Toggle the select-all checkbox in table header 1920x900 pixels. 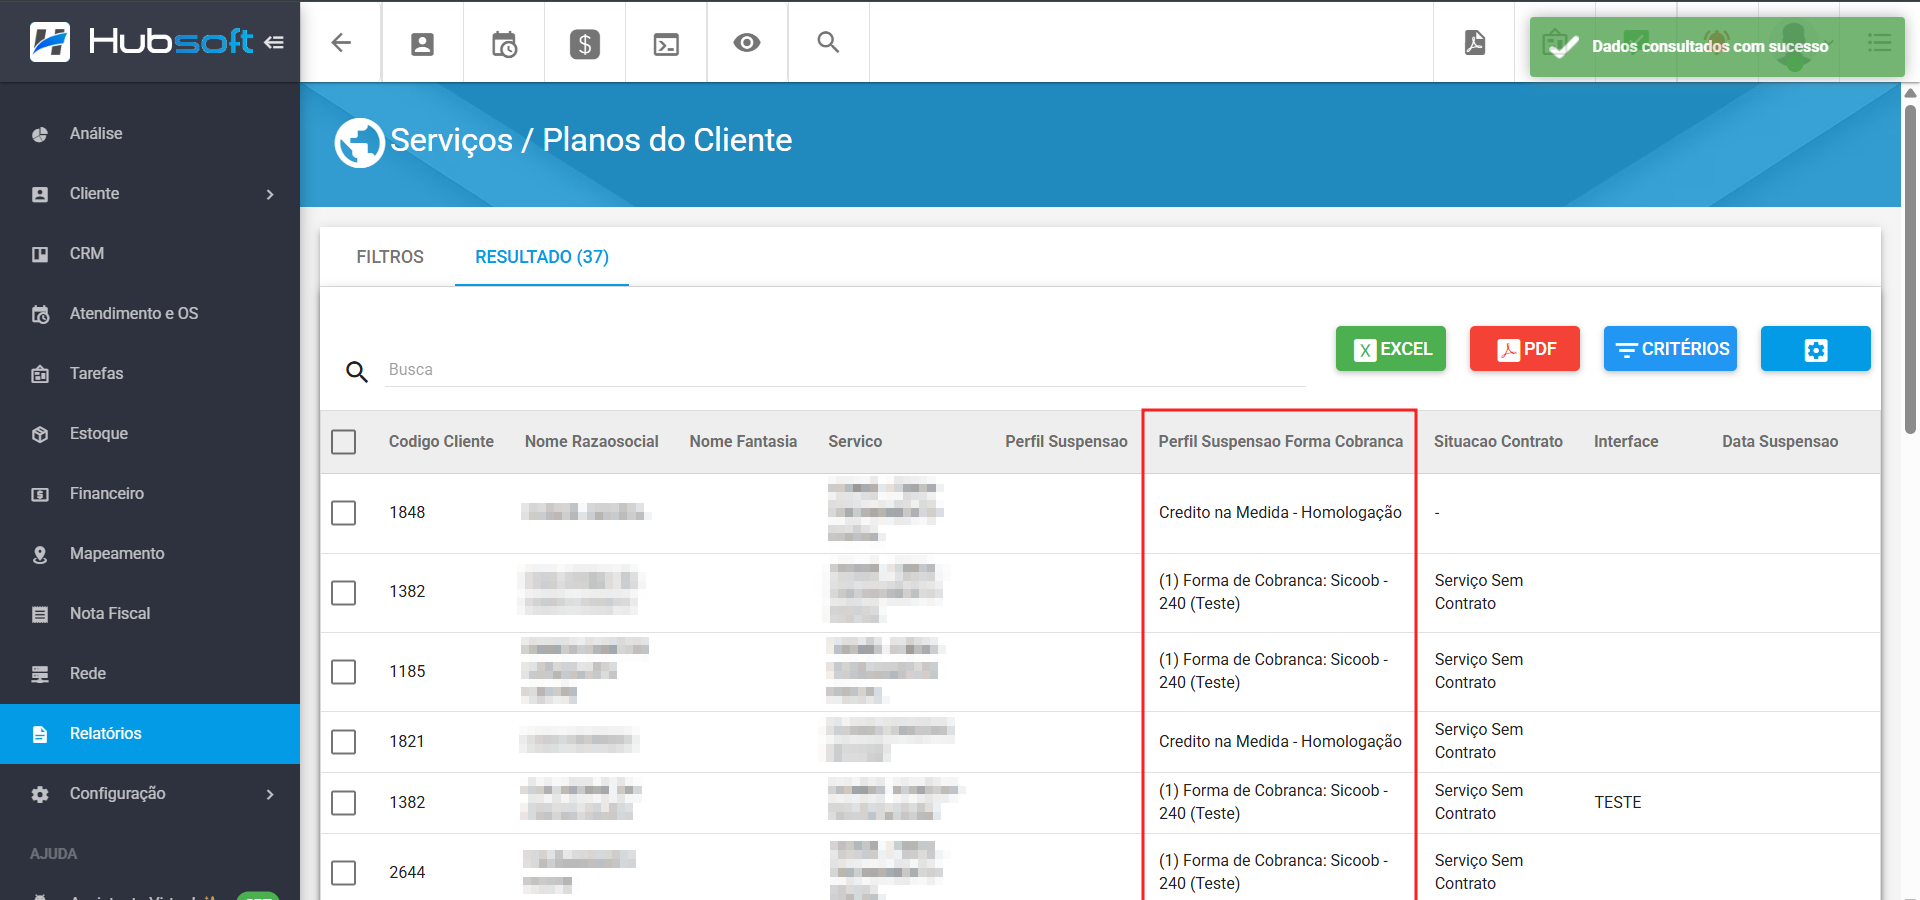tap(344, 442)
